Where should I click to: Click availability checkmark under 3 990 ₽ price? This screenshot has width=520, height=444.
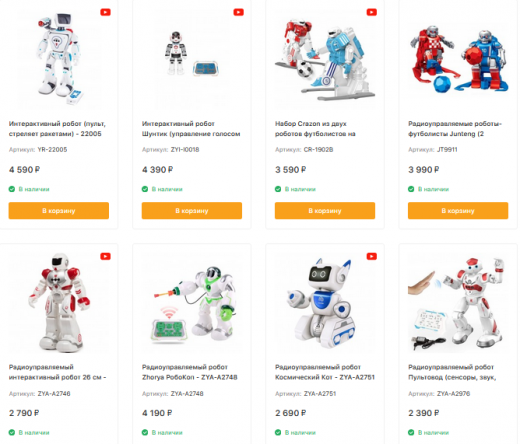[411, 189]
